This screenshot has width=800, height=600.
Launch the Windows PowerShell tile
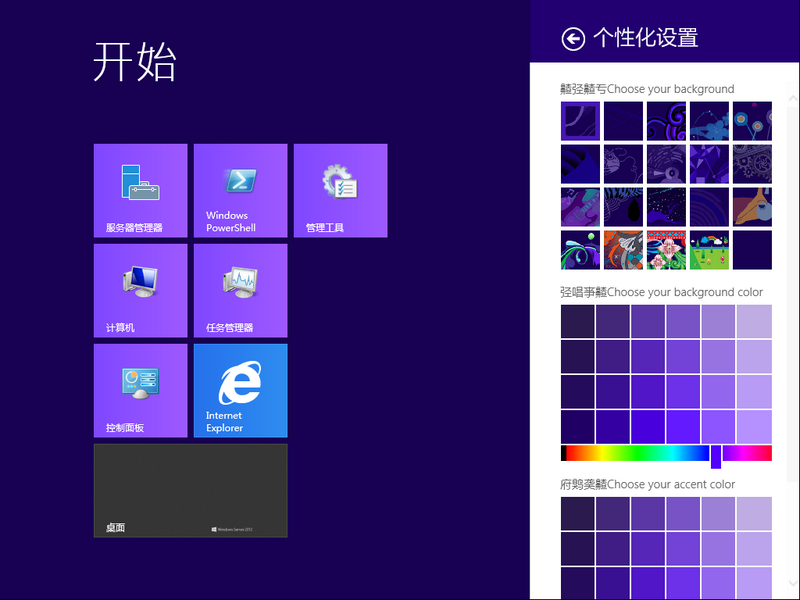[240, 190]
